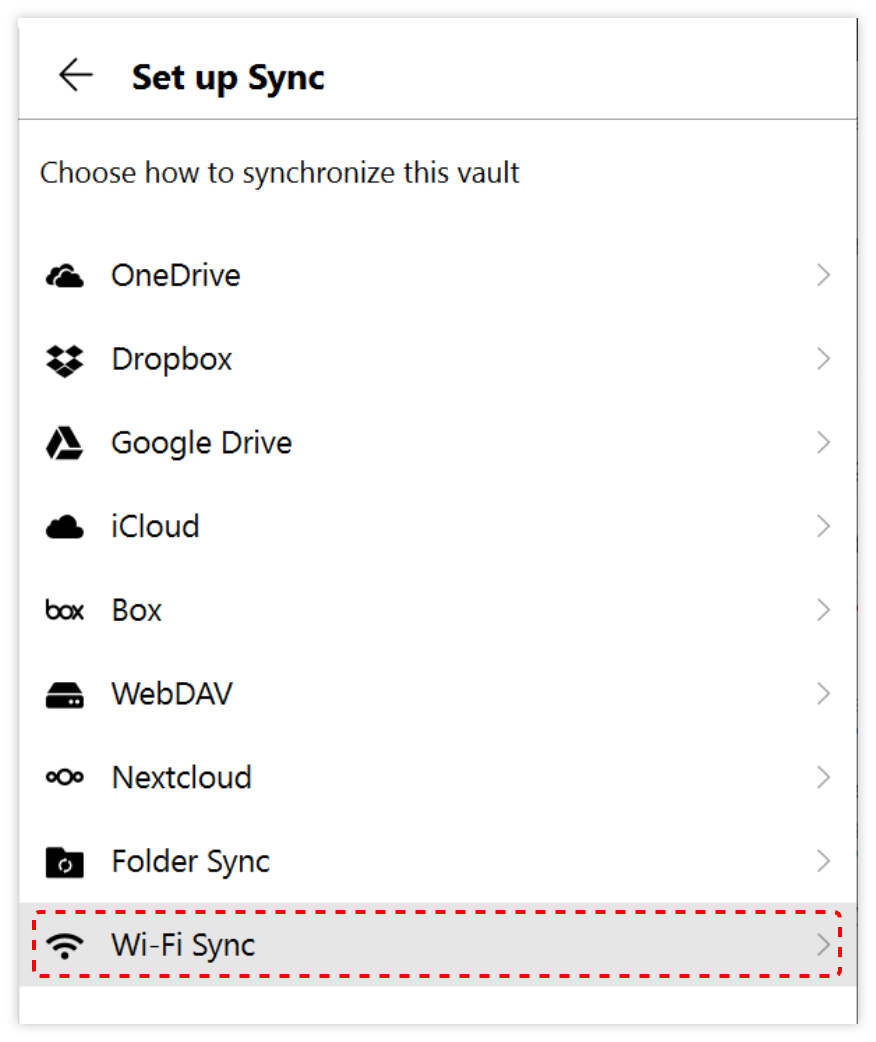Click the Dropbox logo icon
Viewport: 876px width, 1042px height.
[x=64, y=361]
